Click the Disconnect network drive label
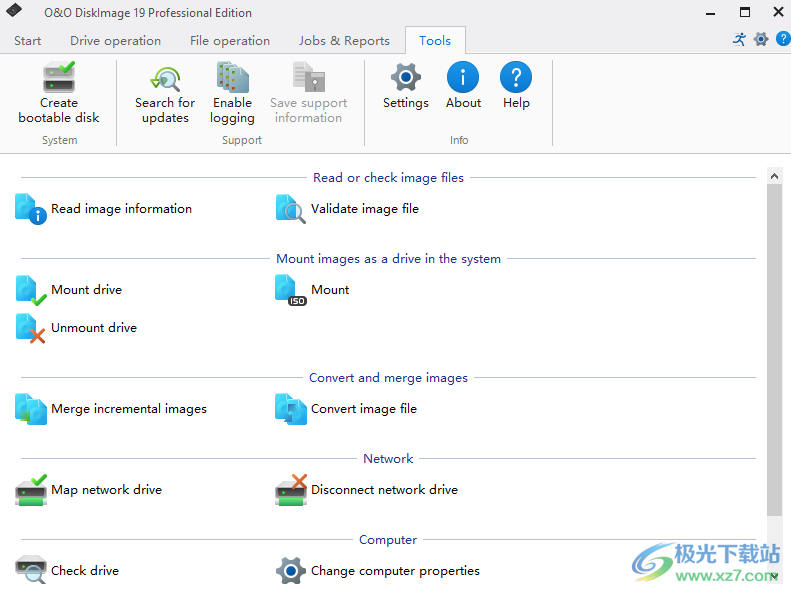 coord(384,490)
